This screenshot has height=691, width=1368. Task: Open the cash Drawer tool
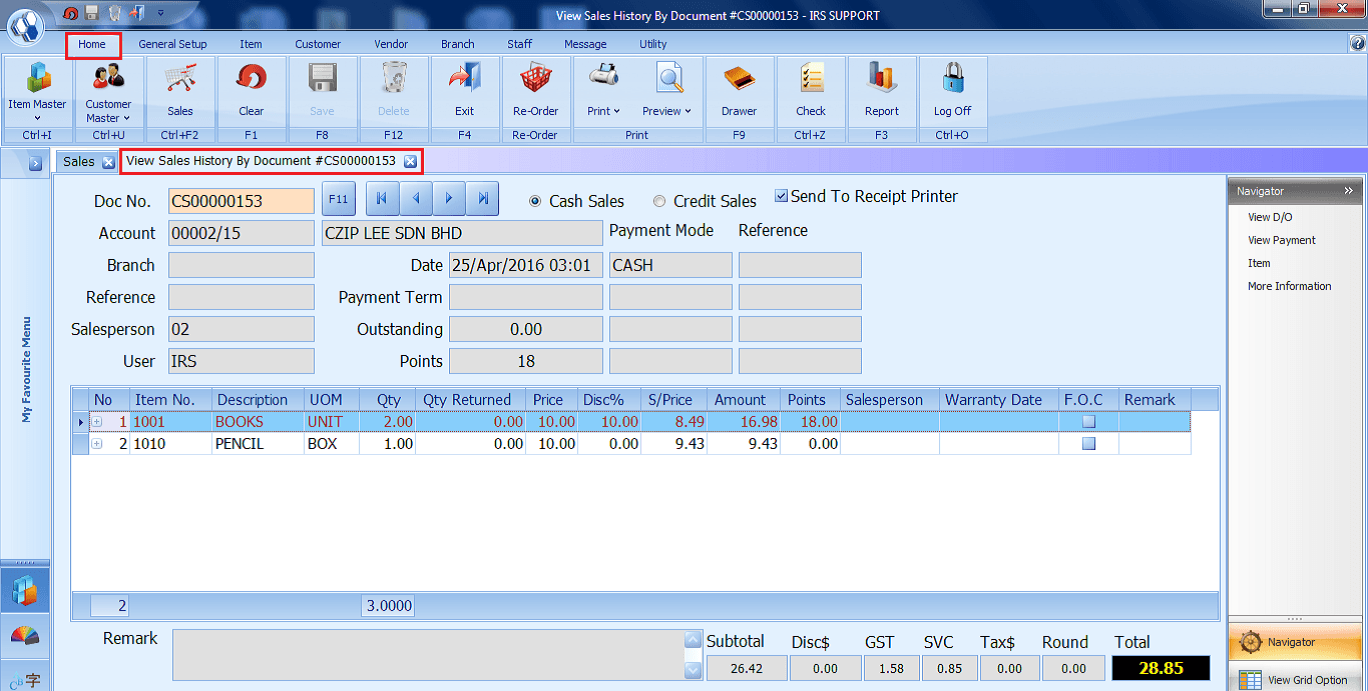point(739,91)
